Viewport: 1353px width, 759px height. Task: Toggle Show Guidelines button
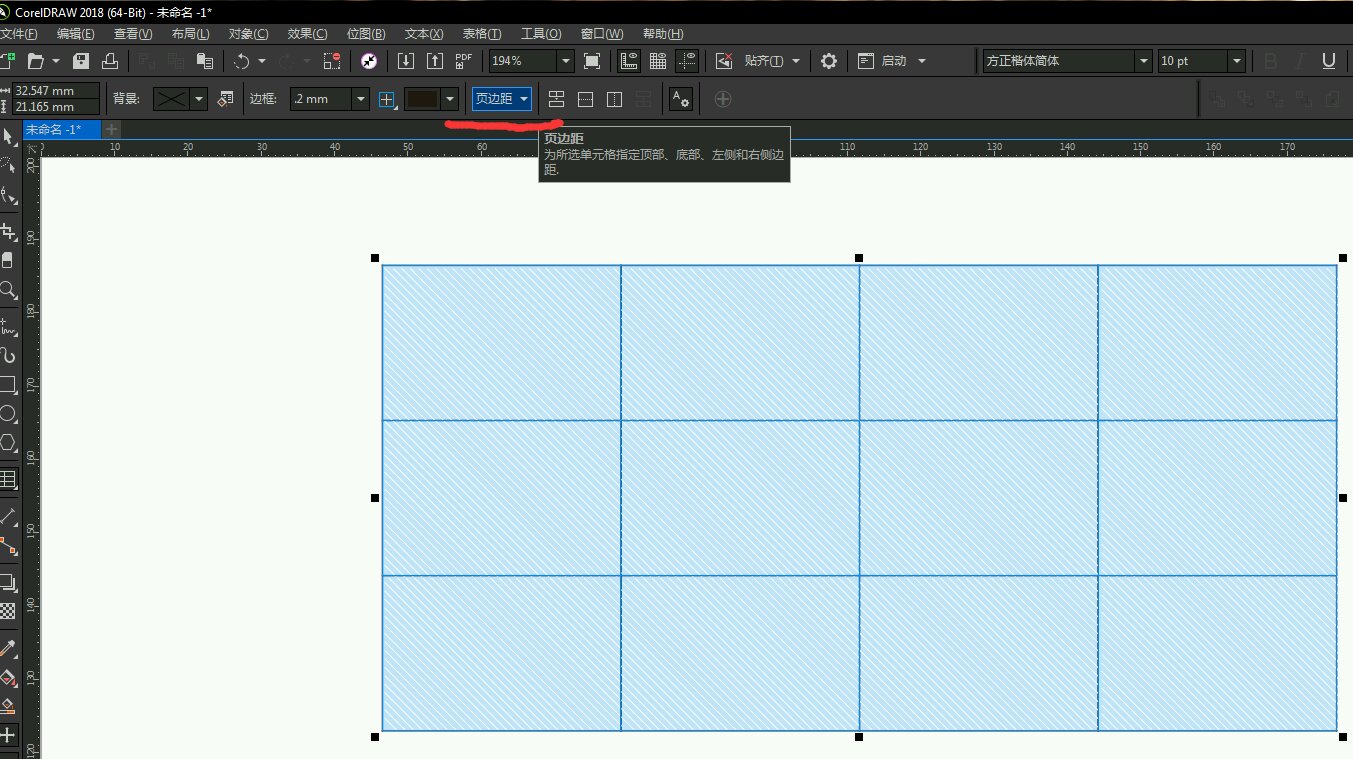tap(687, 61)
